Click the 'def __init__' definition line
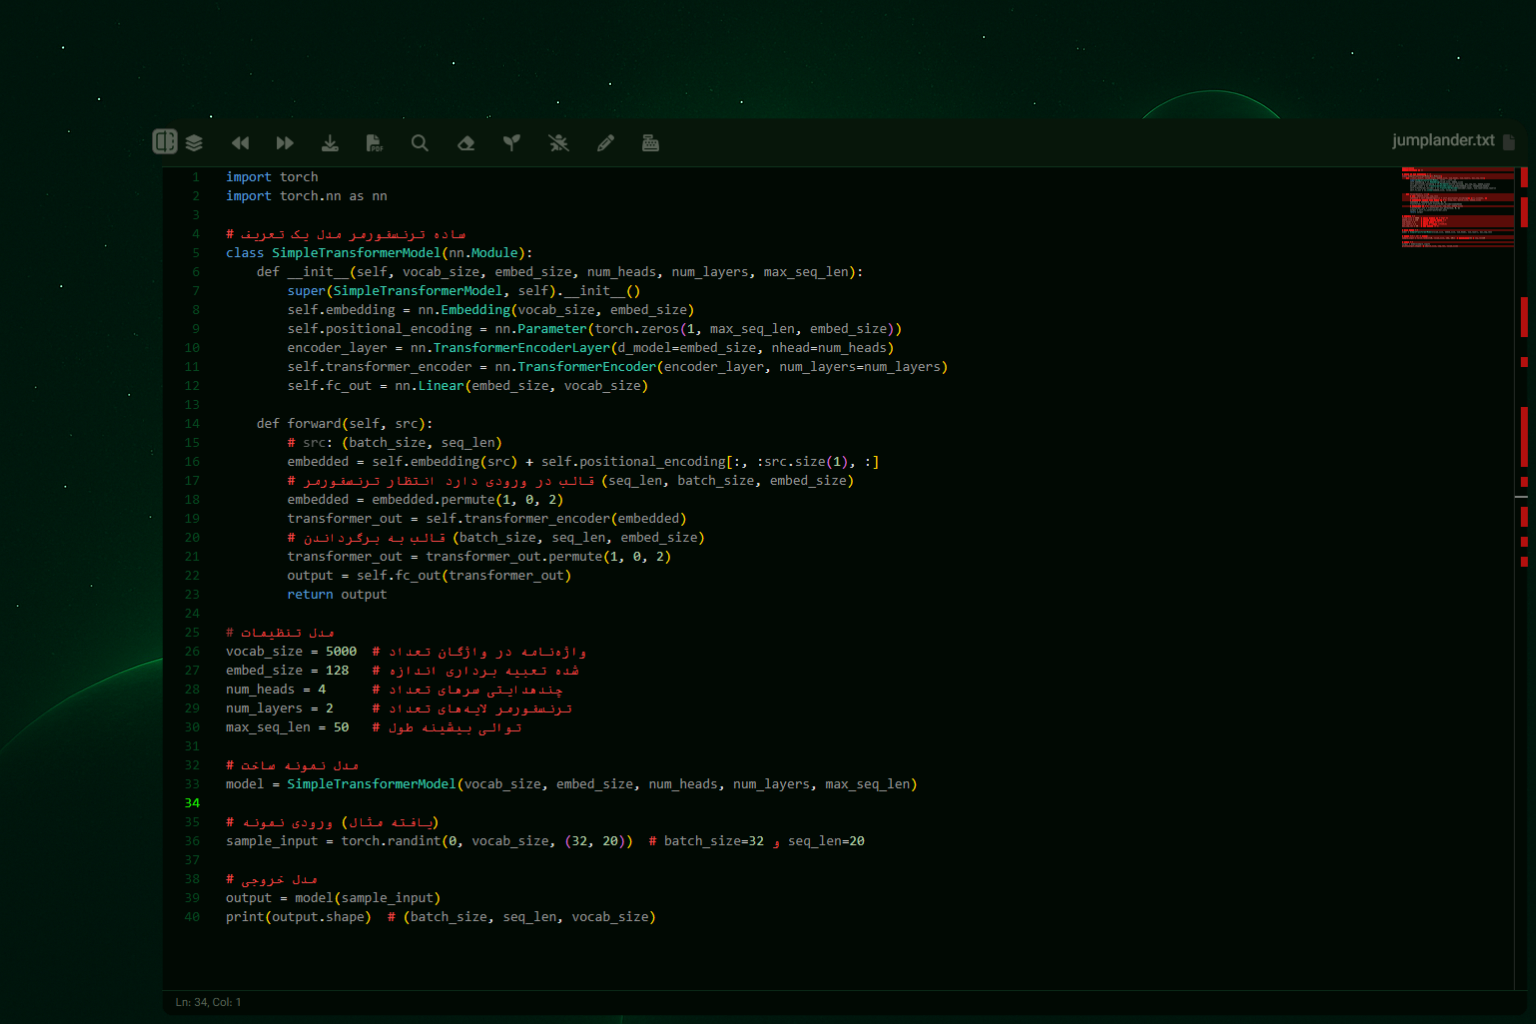This screenshot has width=1536, height=1024. [x=559, y=272]
